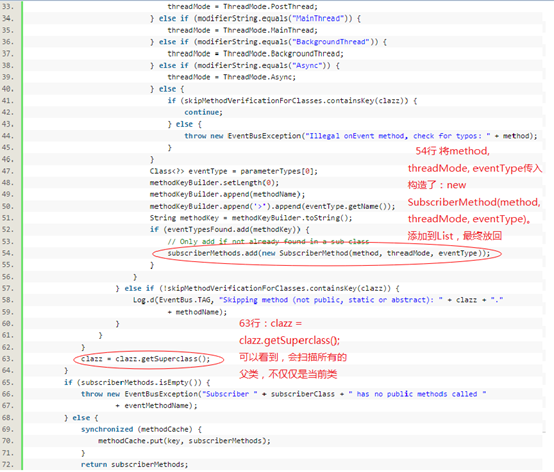Click line number 54 in the gutter
Screen dimensions: 554x472
coord(8,253)
